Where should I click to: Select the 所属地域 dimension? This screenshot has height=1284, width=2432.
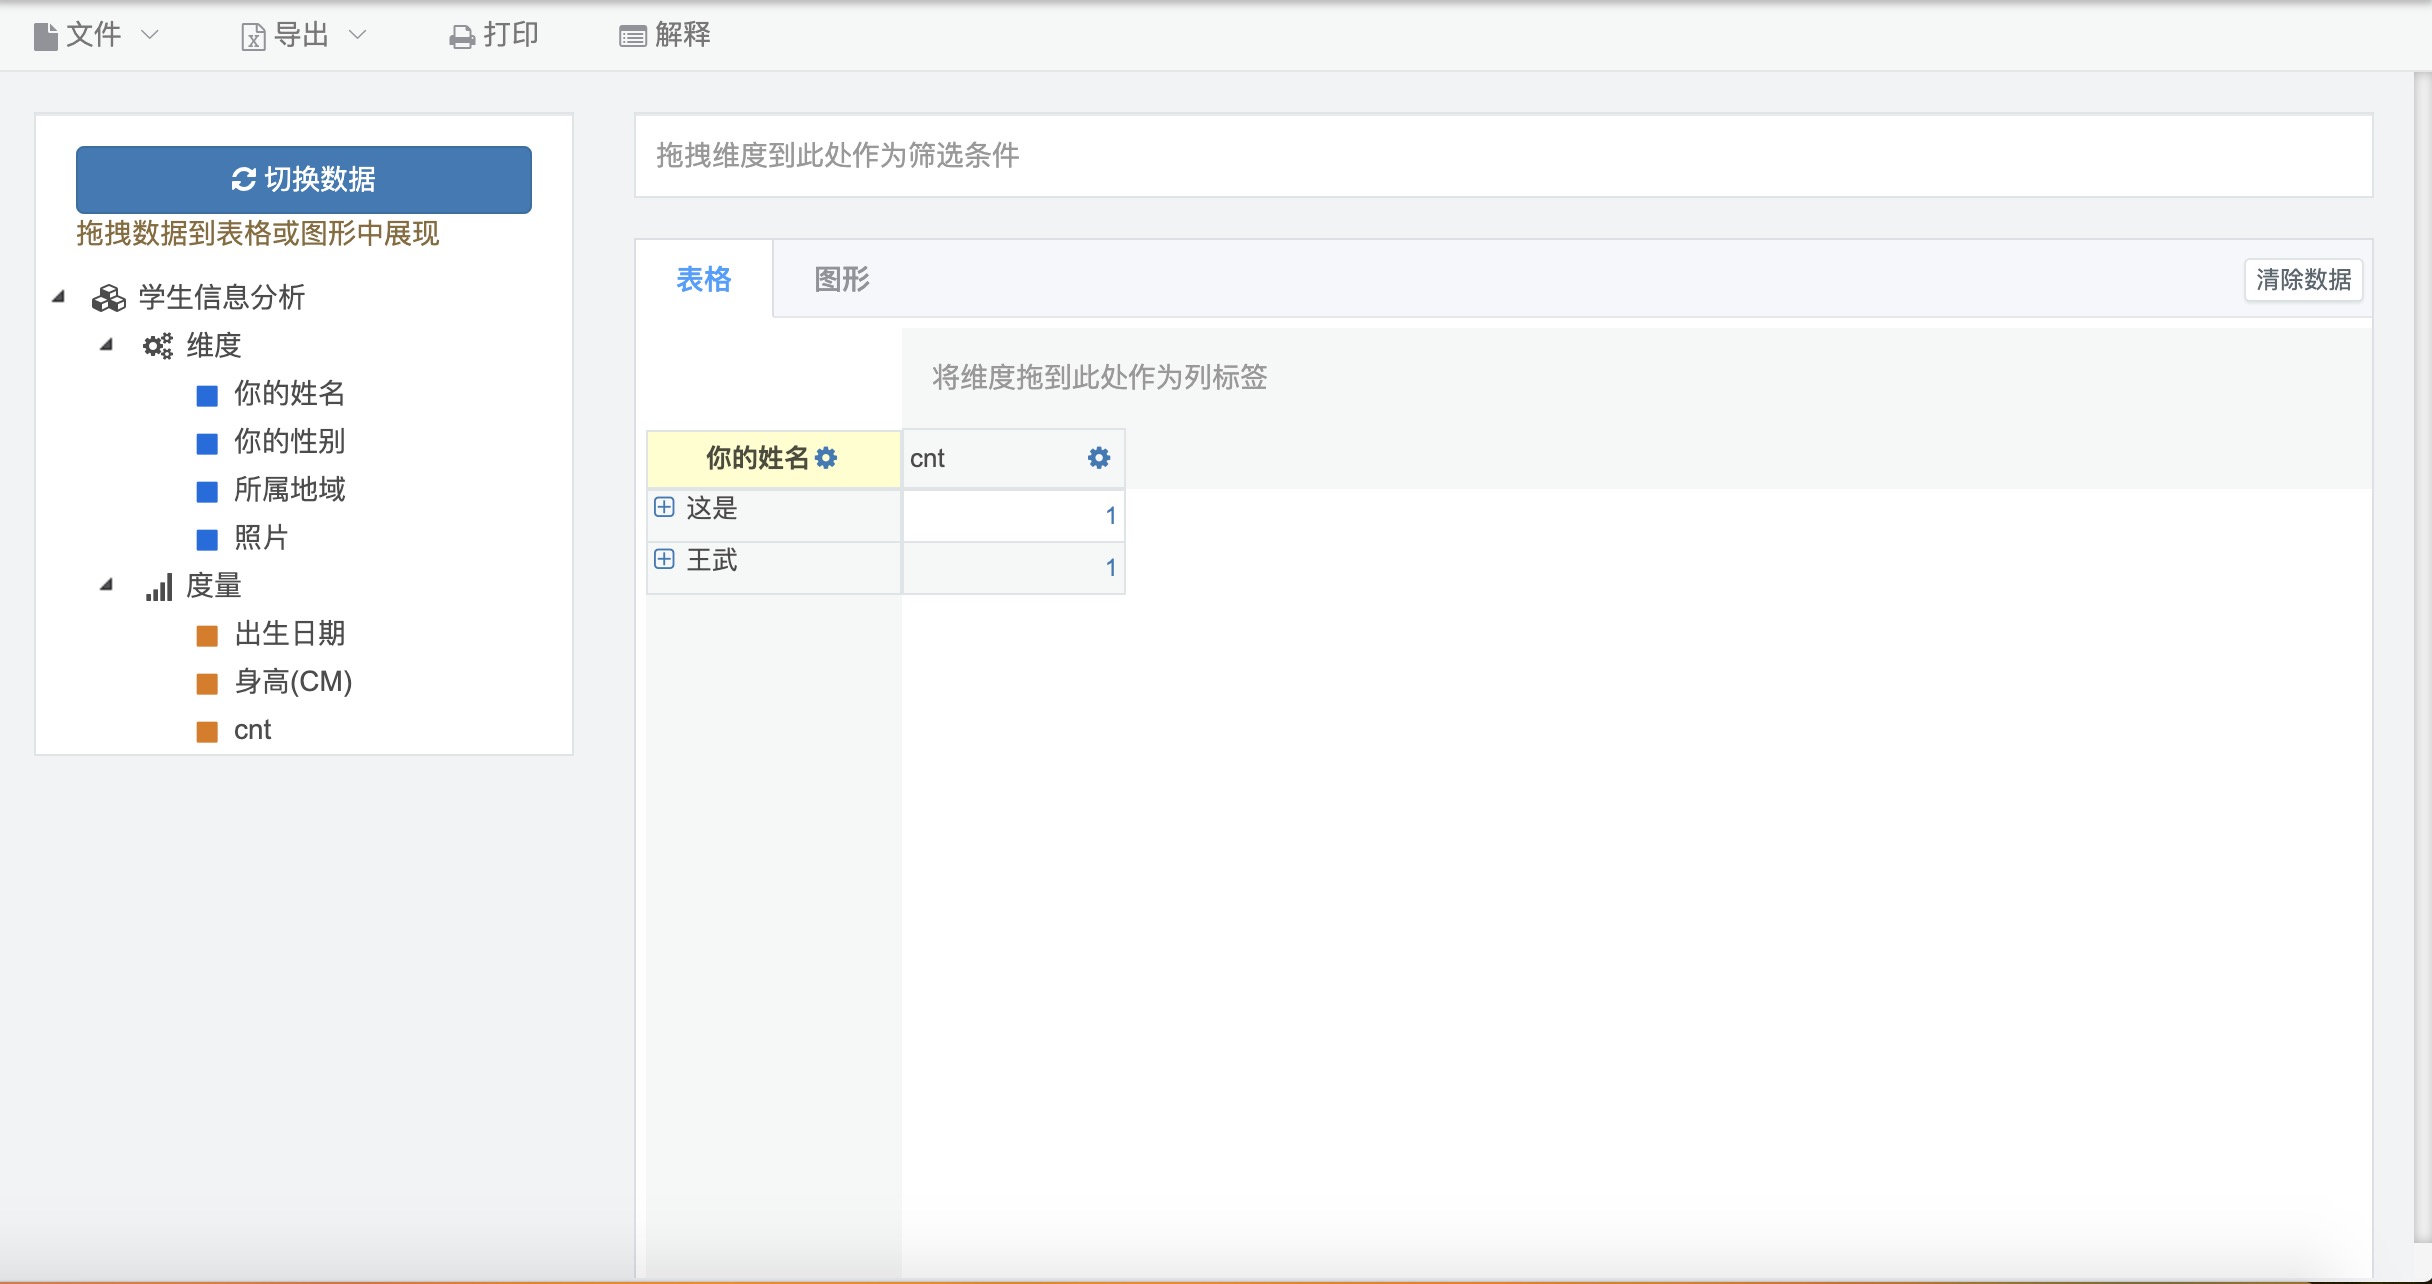click(x=289, y=489)
